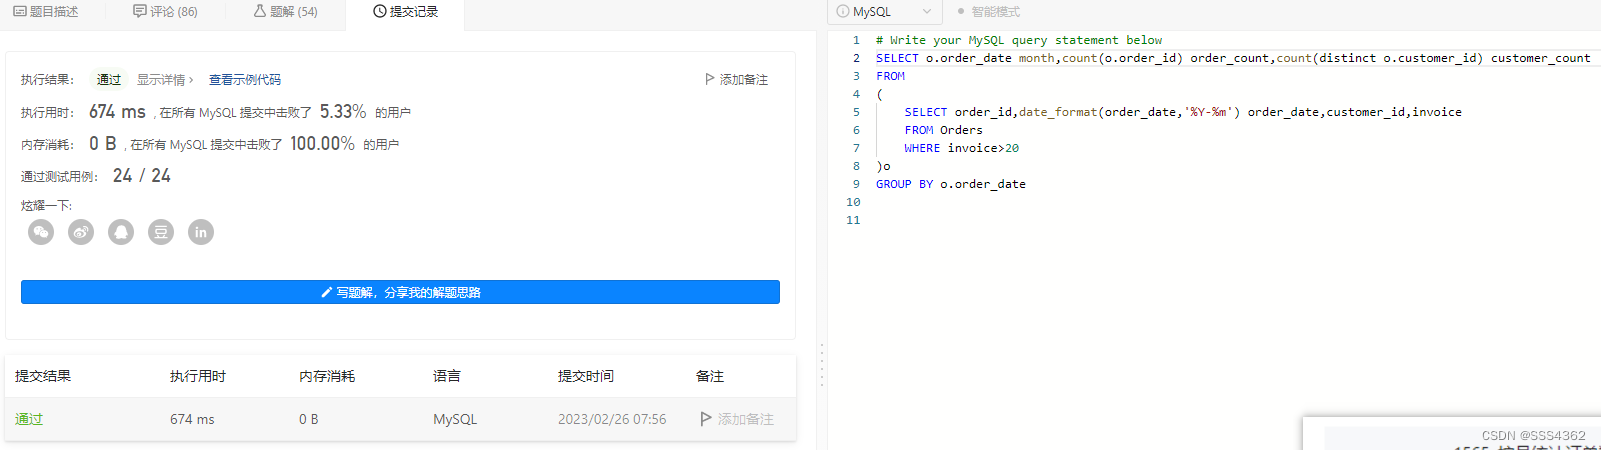This screenshot has height=450, width=1601.
Task: Open the 通过 submission record link
Action: point(29,419)
